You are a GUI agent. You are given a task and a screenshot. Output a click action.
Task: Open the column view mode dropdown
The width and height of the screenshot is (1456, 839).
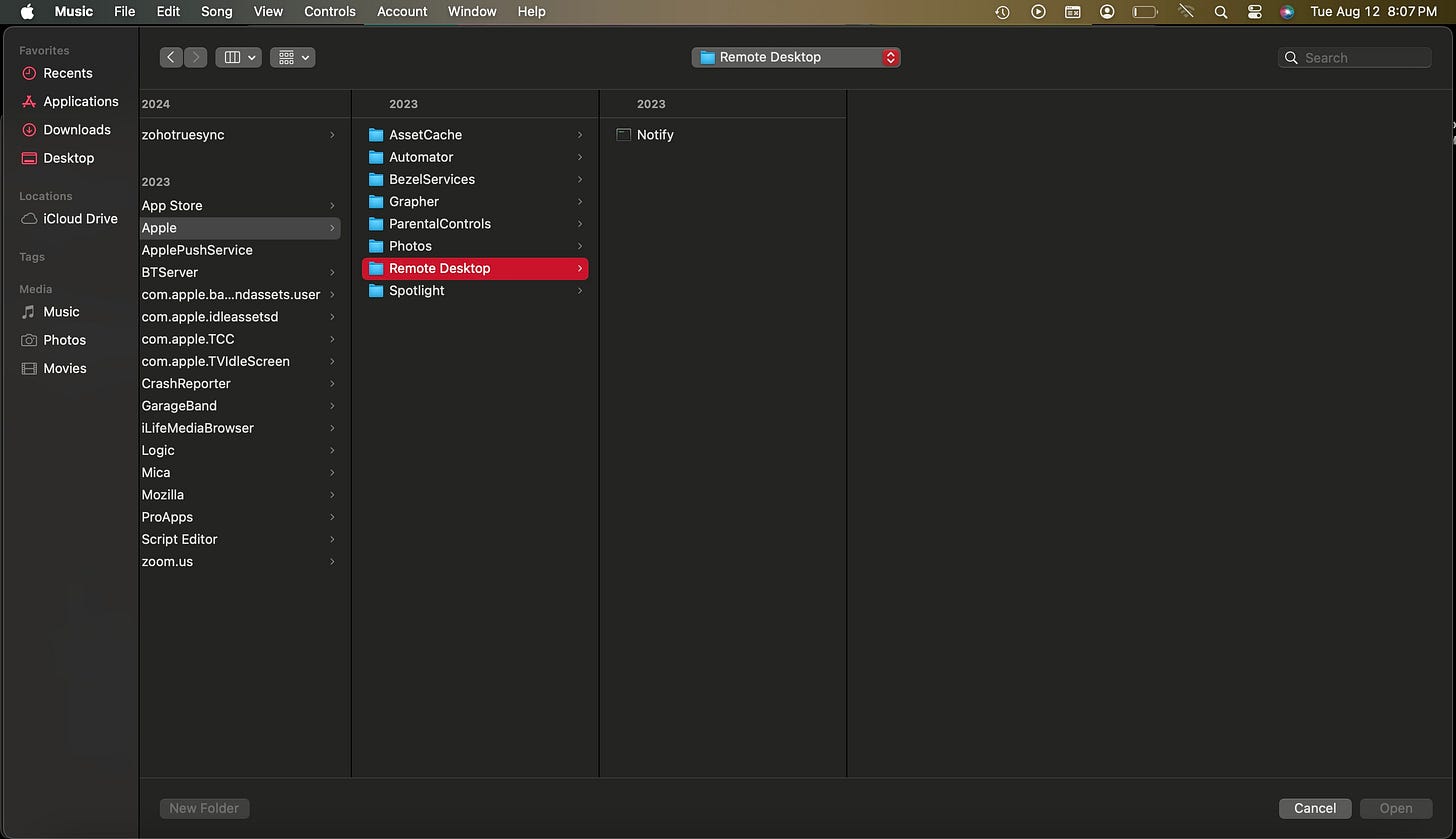[239, 57]
